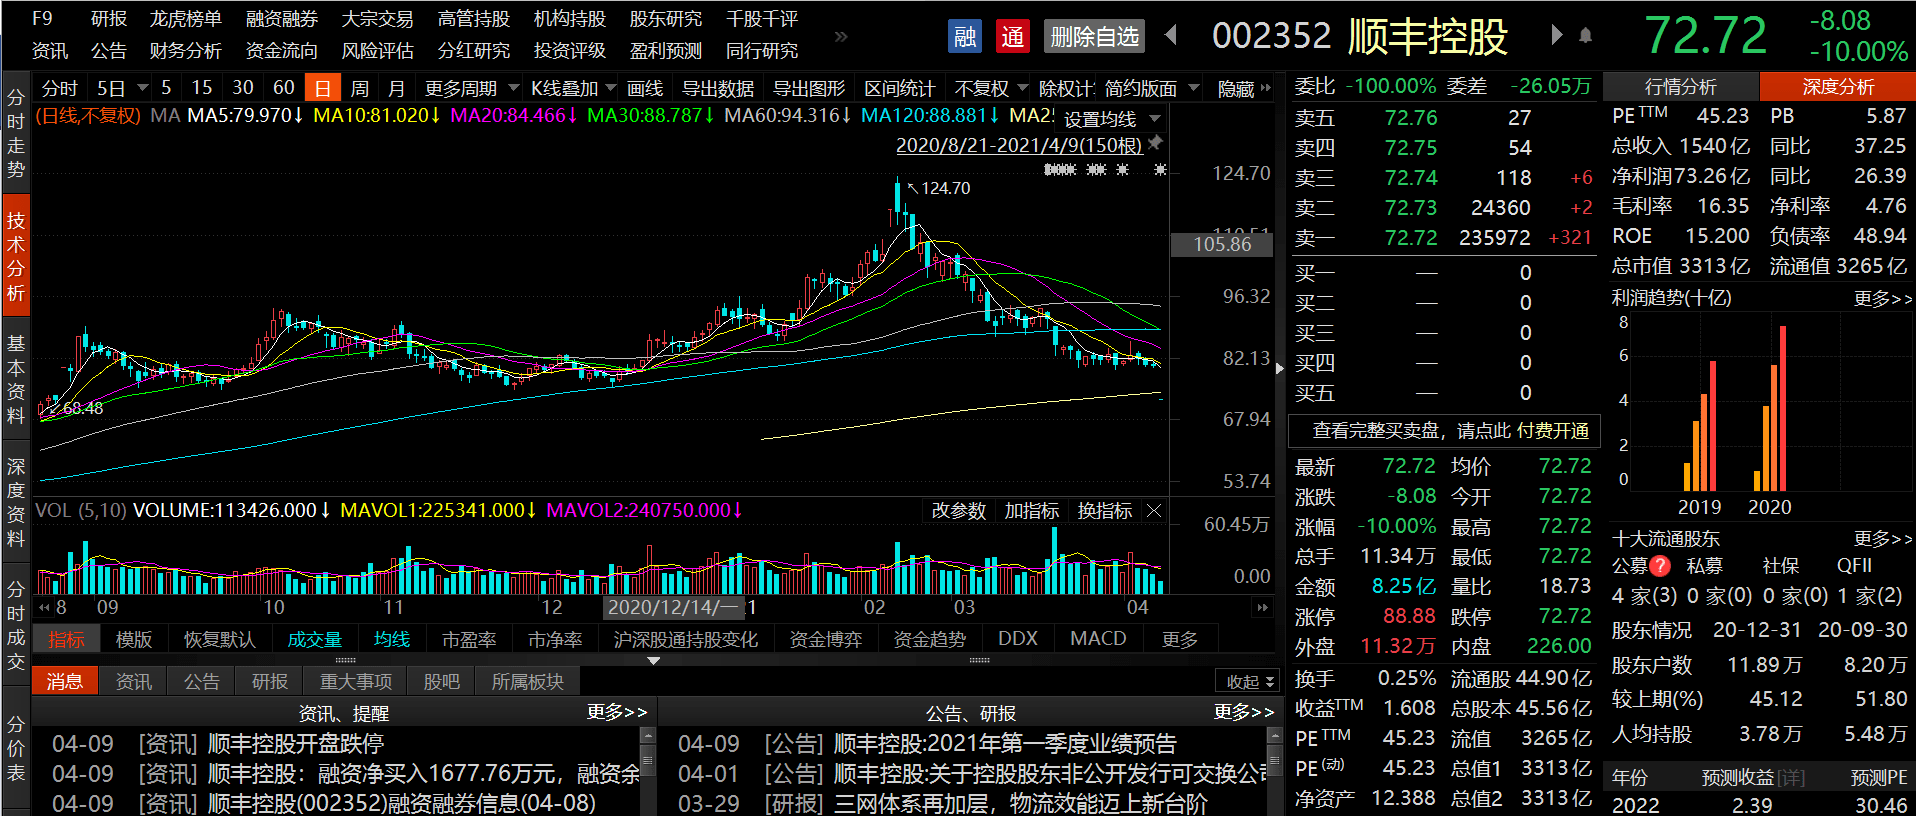The width and height of the screenshot is (1916, 816).
Task: Click the blue 融 margin-trading badge
Action: [964, 37]
